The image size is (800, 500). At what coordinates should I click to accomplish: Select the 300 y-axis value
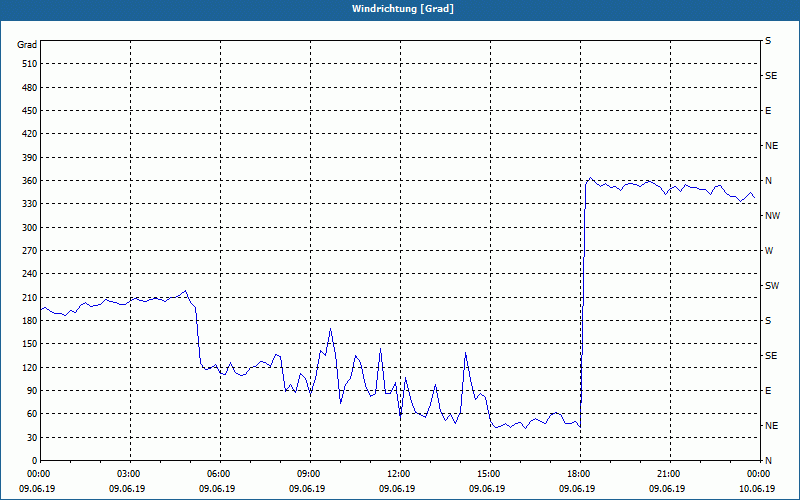pyautogui.click(x=30, y=228)
